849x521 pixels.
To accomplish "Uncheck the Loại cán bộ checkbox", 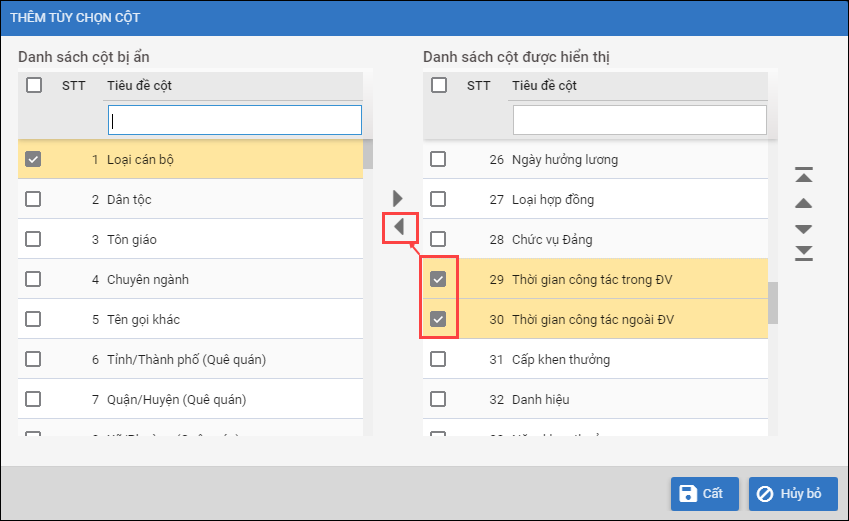I will coord(34,159).
